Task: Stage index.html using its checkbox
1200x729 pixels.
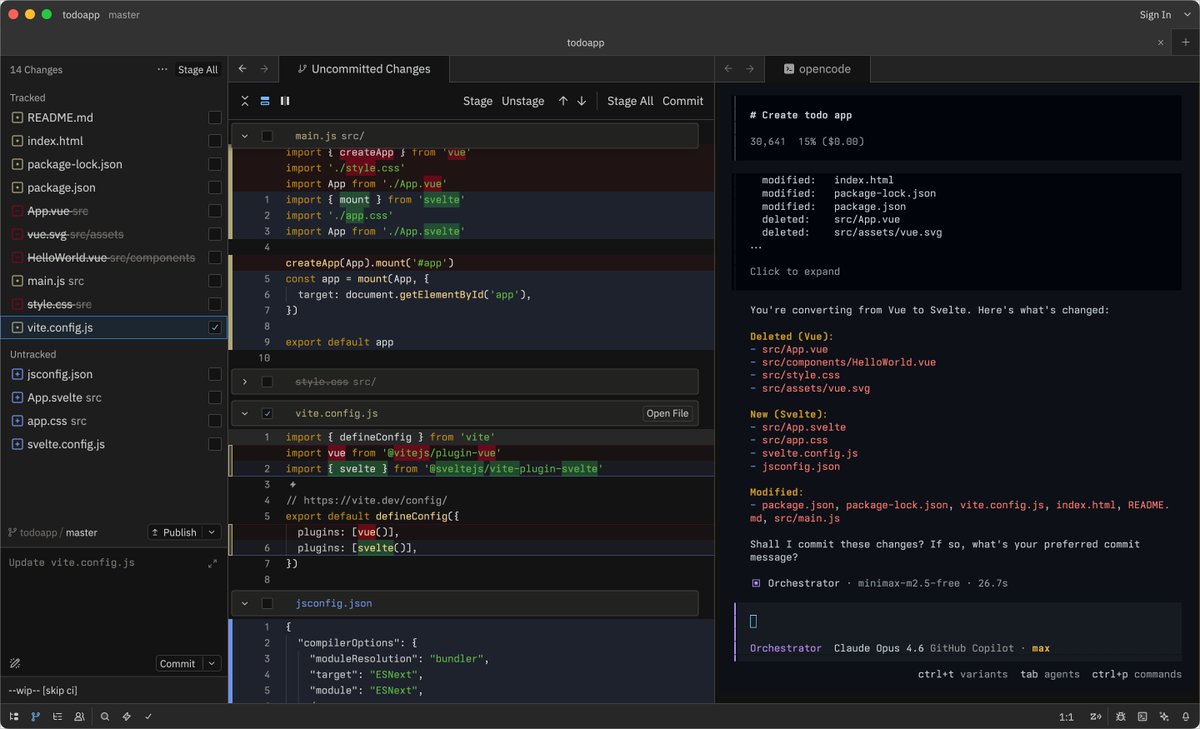Action: point(215,141)
